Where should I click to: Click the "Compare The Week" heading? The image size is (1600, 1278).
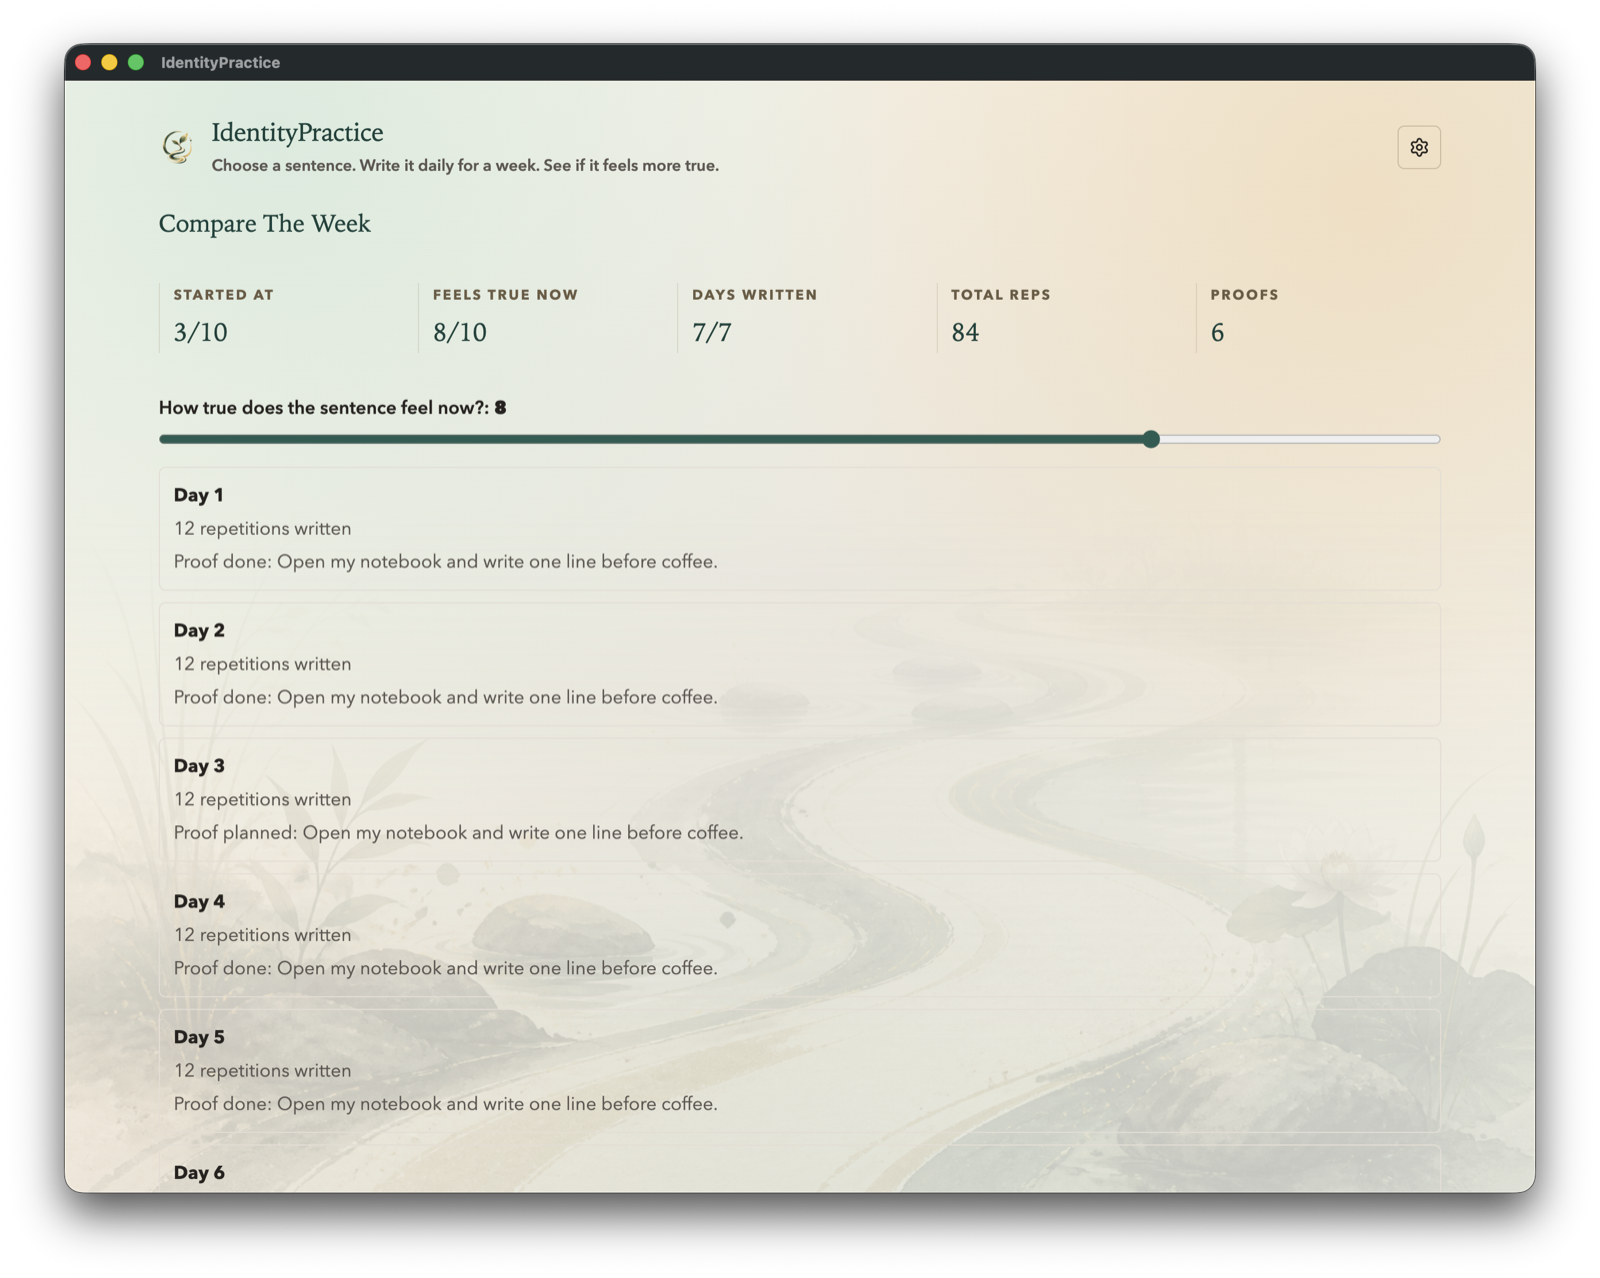pyautogui.click(x=264, y=223)
